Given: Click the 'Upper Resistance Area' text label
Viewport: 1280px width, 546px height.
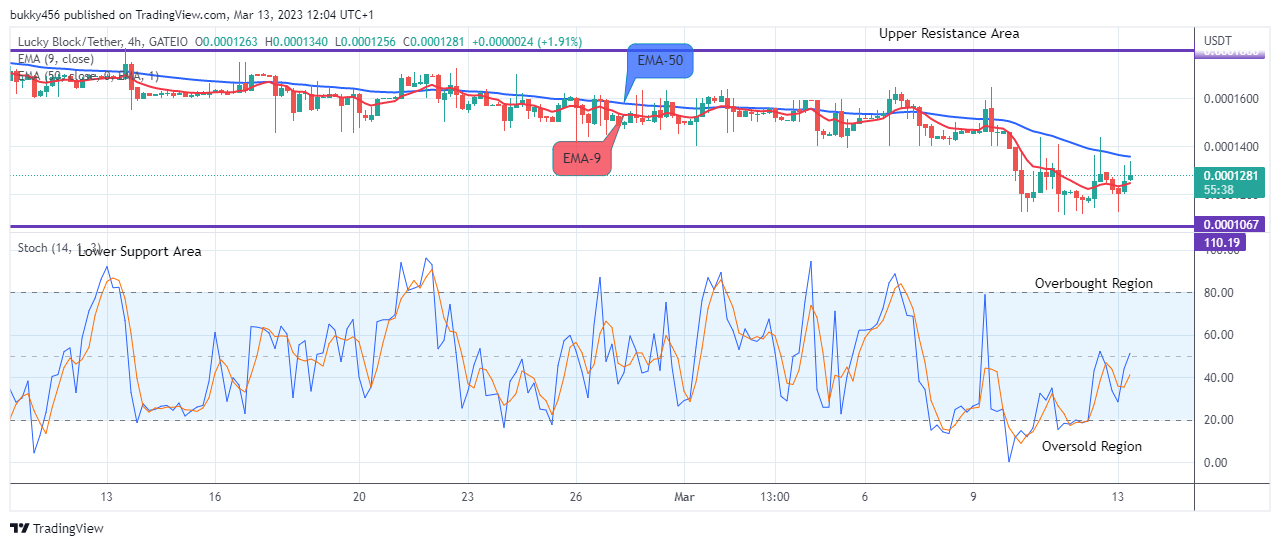Looking at the screenshot, I should click(949, 33).
